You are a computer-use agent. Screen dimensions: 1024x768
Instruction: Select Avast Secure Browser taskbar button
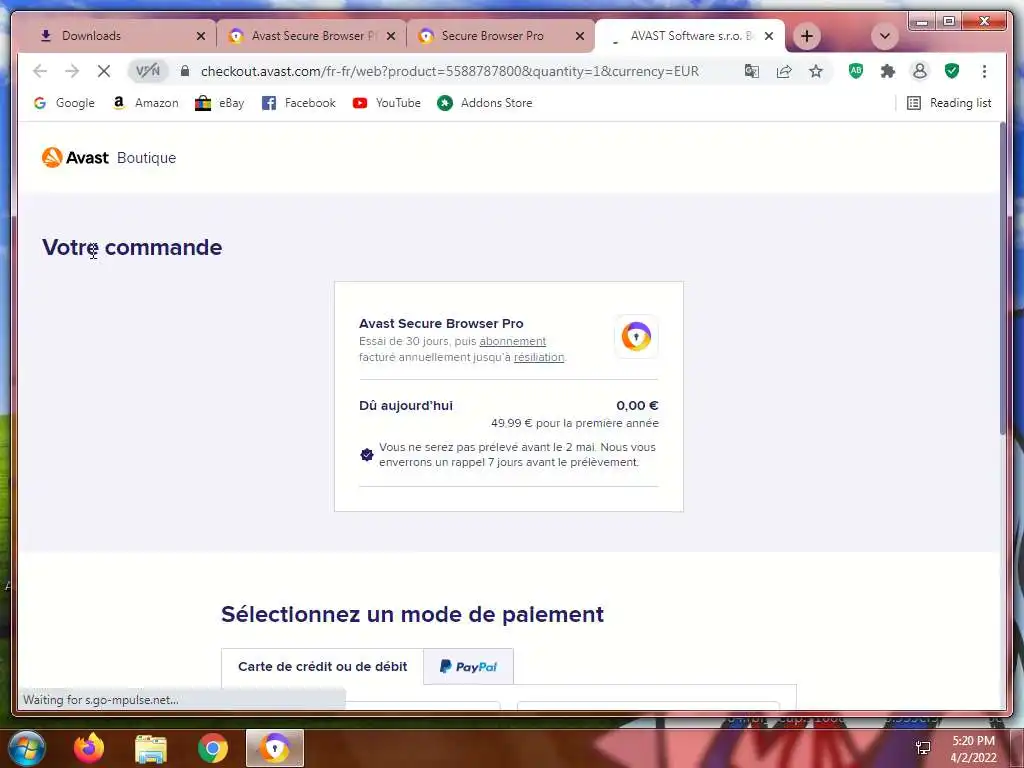pos(275,748)
